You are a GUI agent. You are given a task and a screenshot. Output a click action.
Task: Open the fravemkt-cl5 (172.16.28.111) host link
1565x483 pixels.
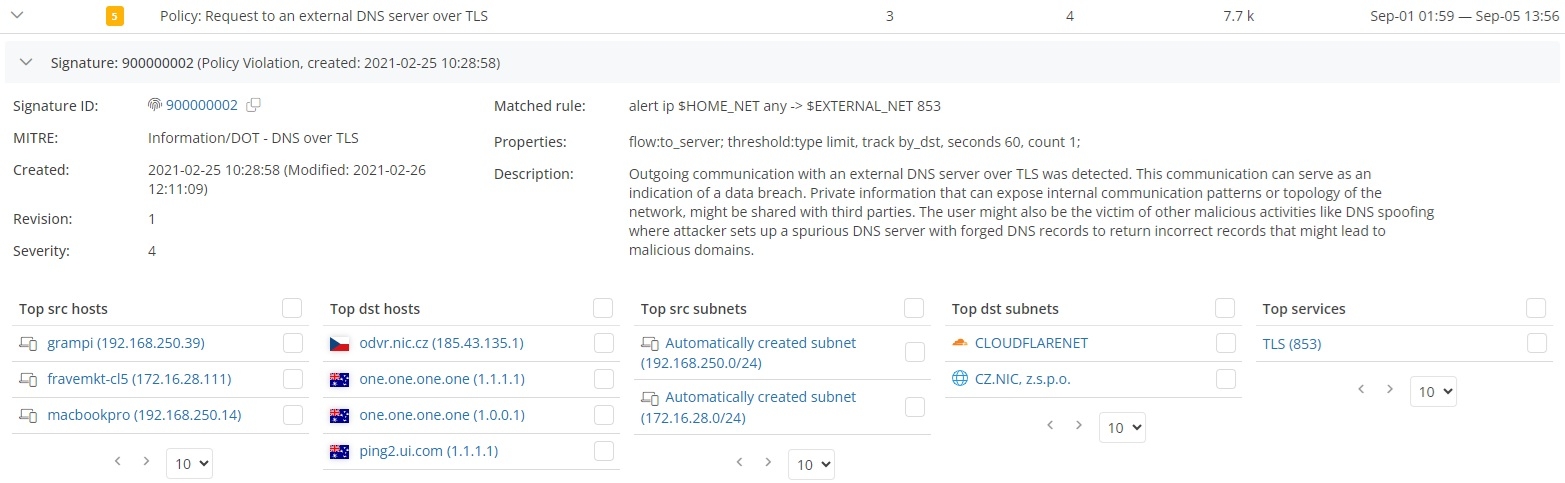point(139,380)
